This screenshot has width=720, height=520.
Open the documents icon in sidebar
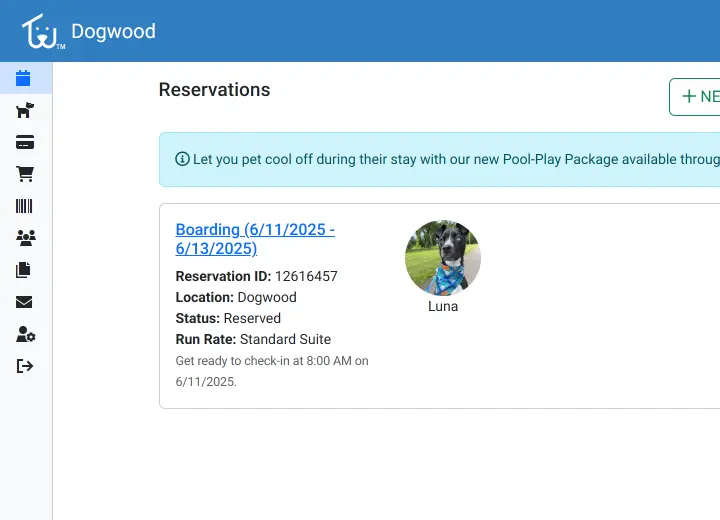click(25, 270)
